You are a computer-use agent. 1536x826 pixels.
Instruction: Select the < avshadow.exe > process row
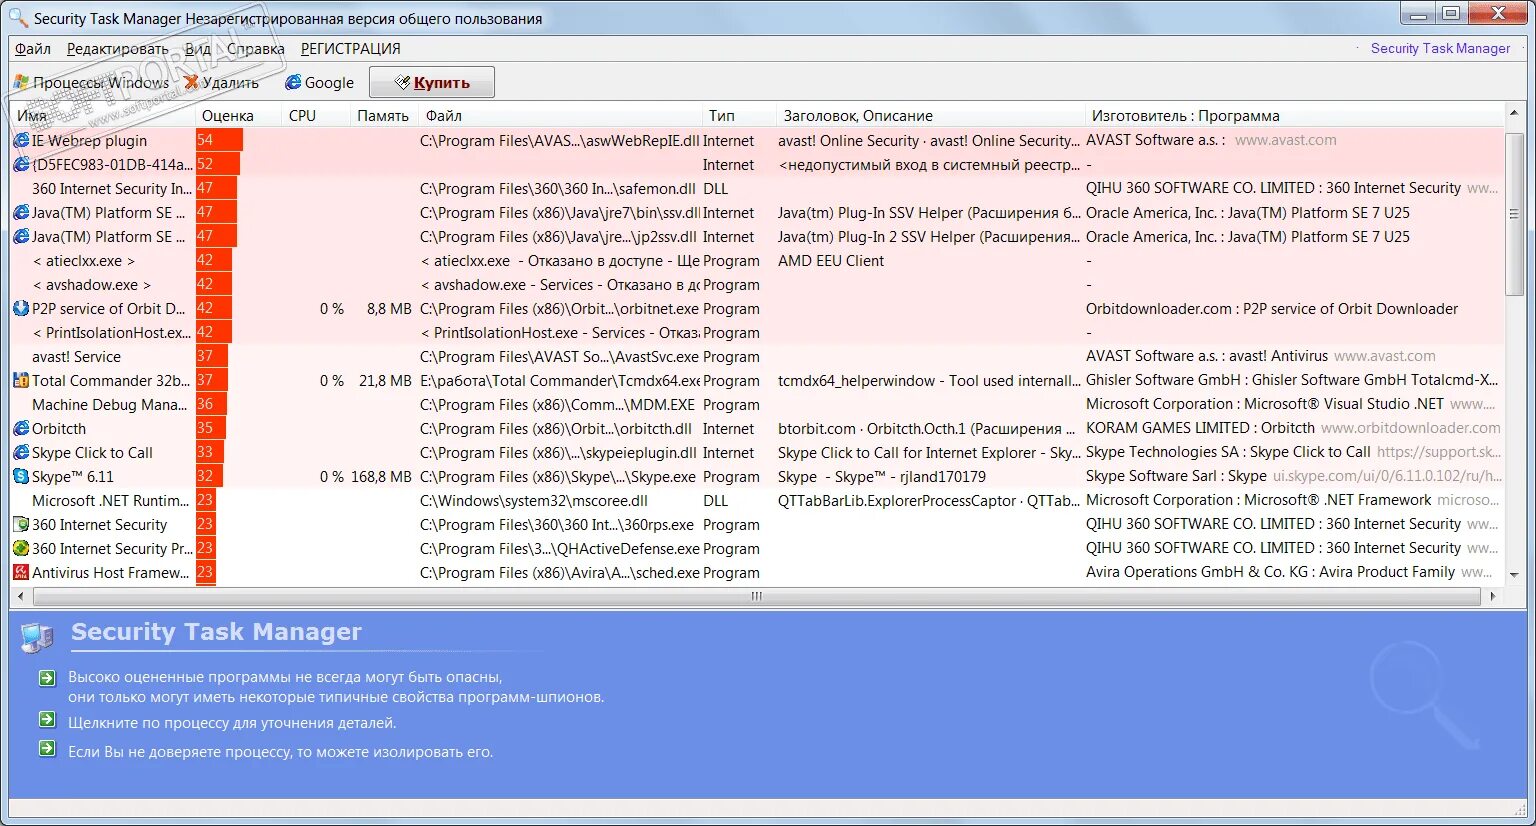click(758, 285)
